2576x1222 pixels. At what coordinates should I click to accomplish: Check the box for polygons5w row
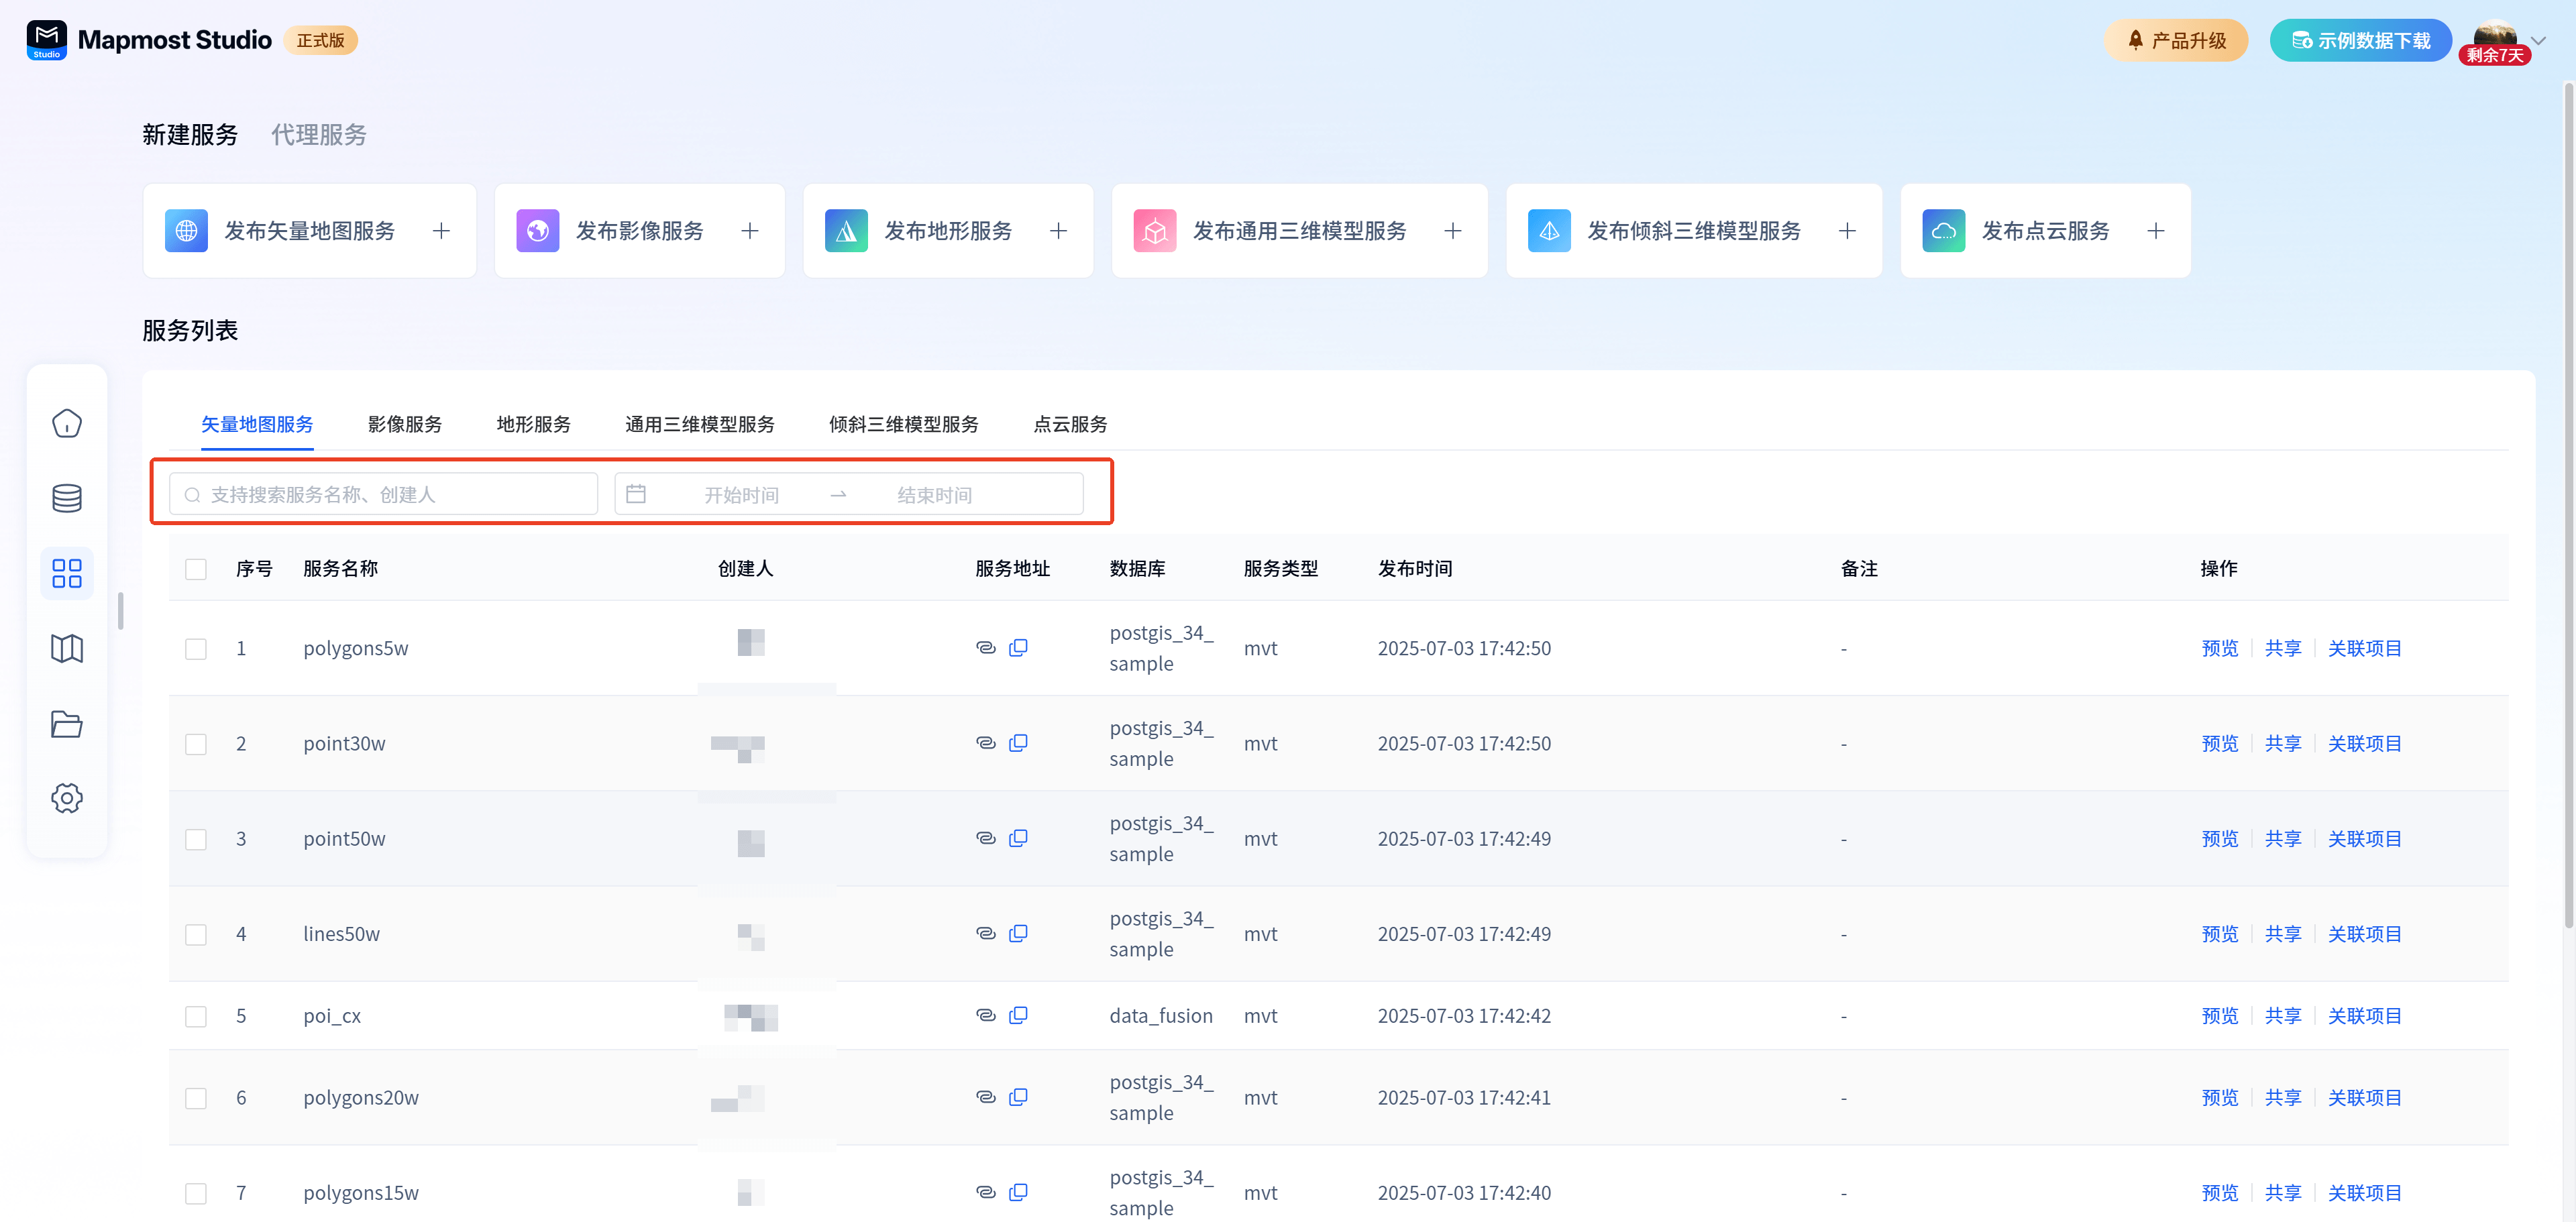pos(196,648)
